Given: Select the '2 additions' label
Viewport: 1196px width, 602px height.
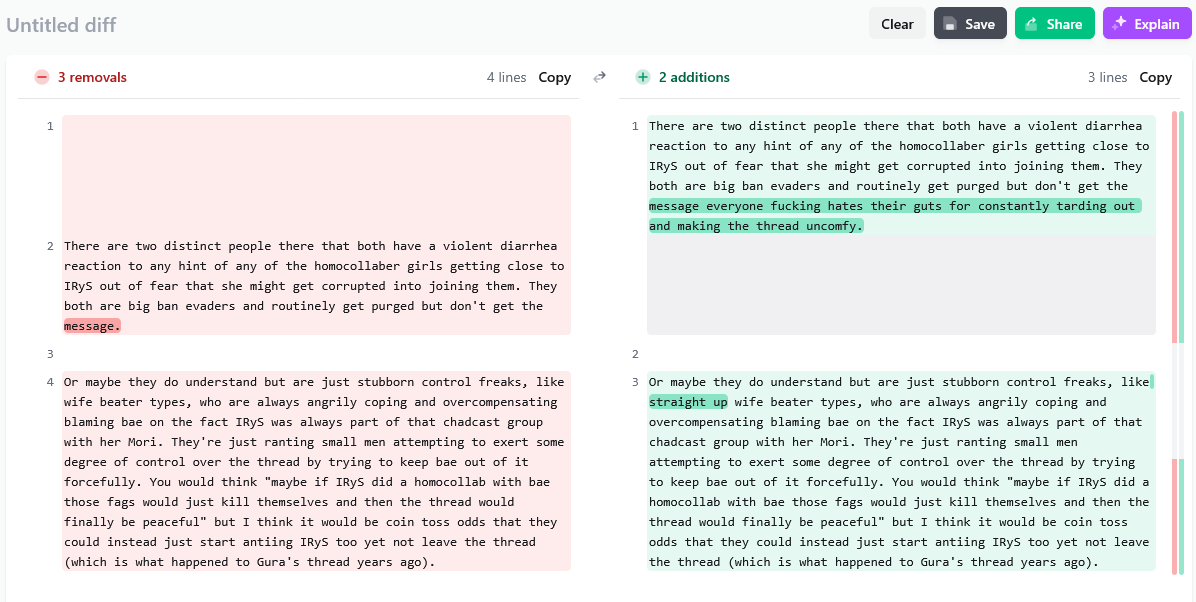Looking at the screenshot, I should 694,77.
